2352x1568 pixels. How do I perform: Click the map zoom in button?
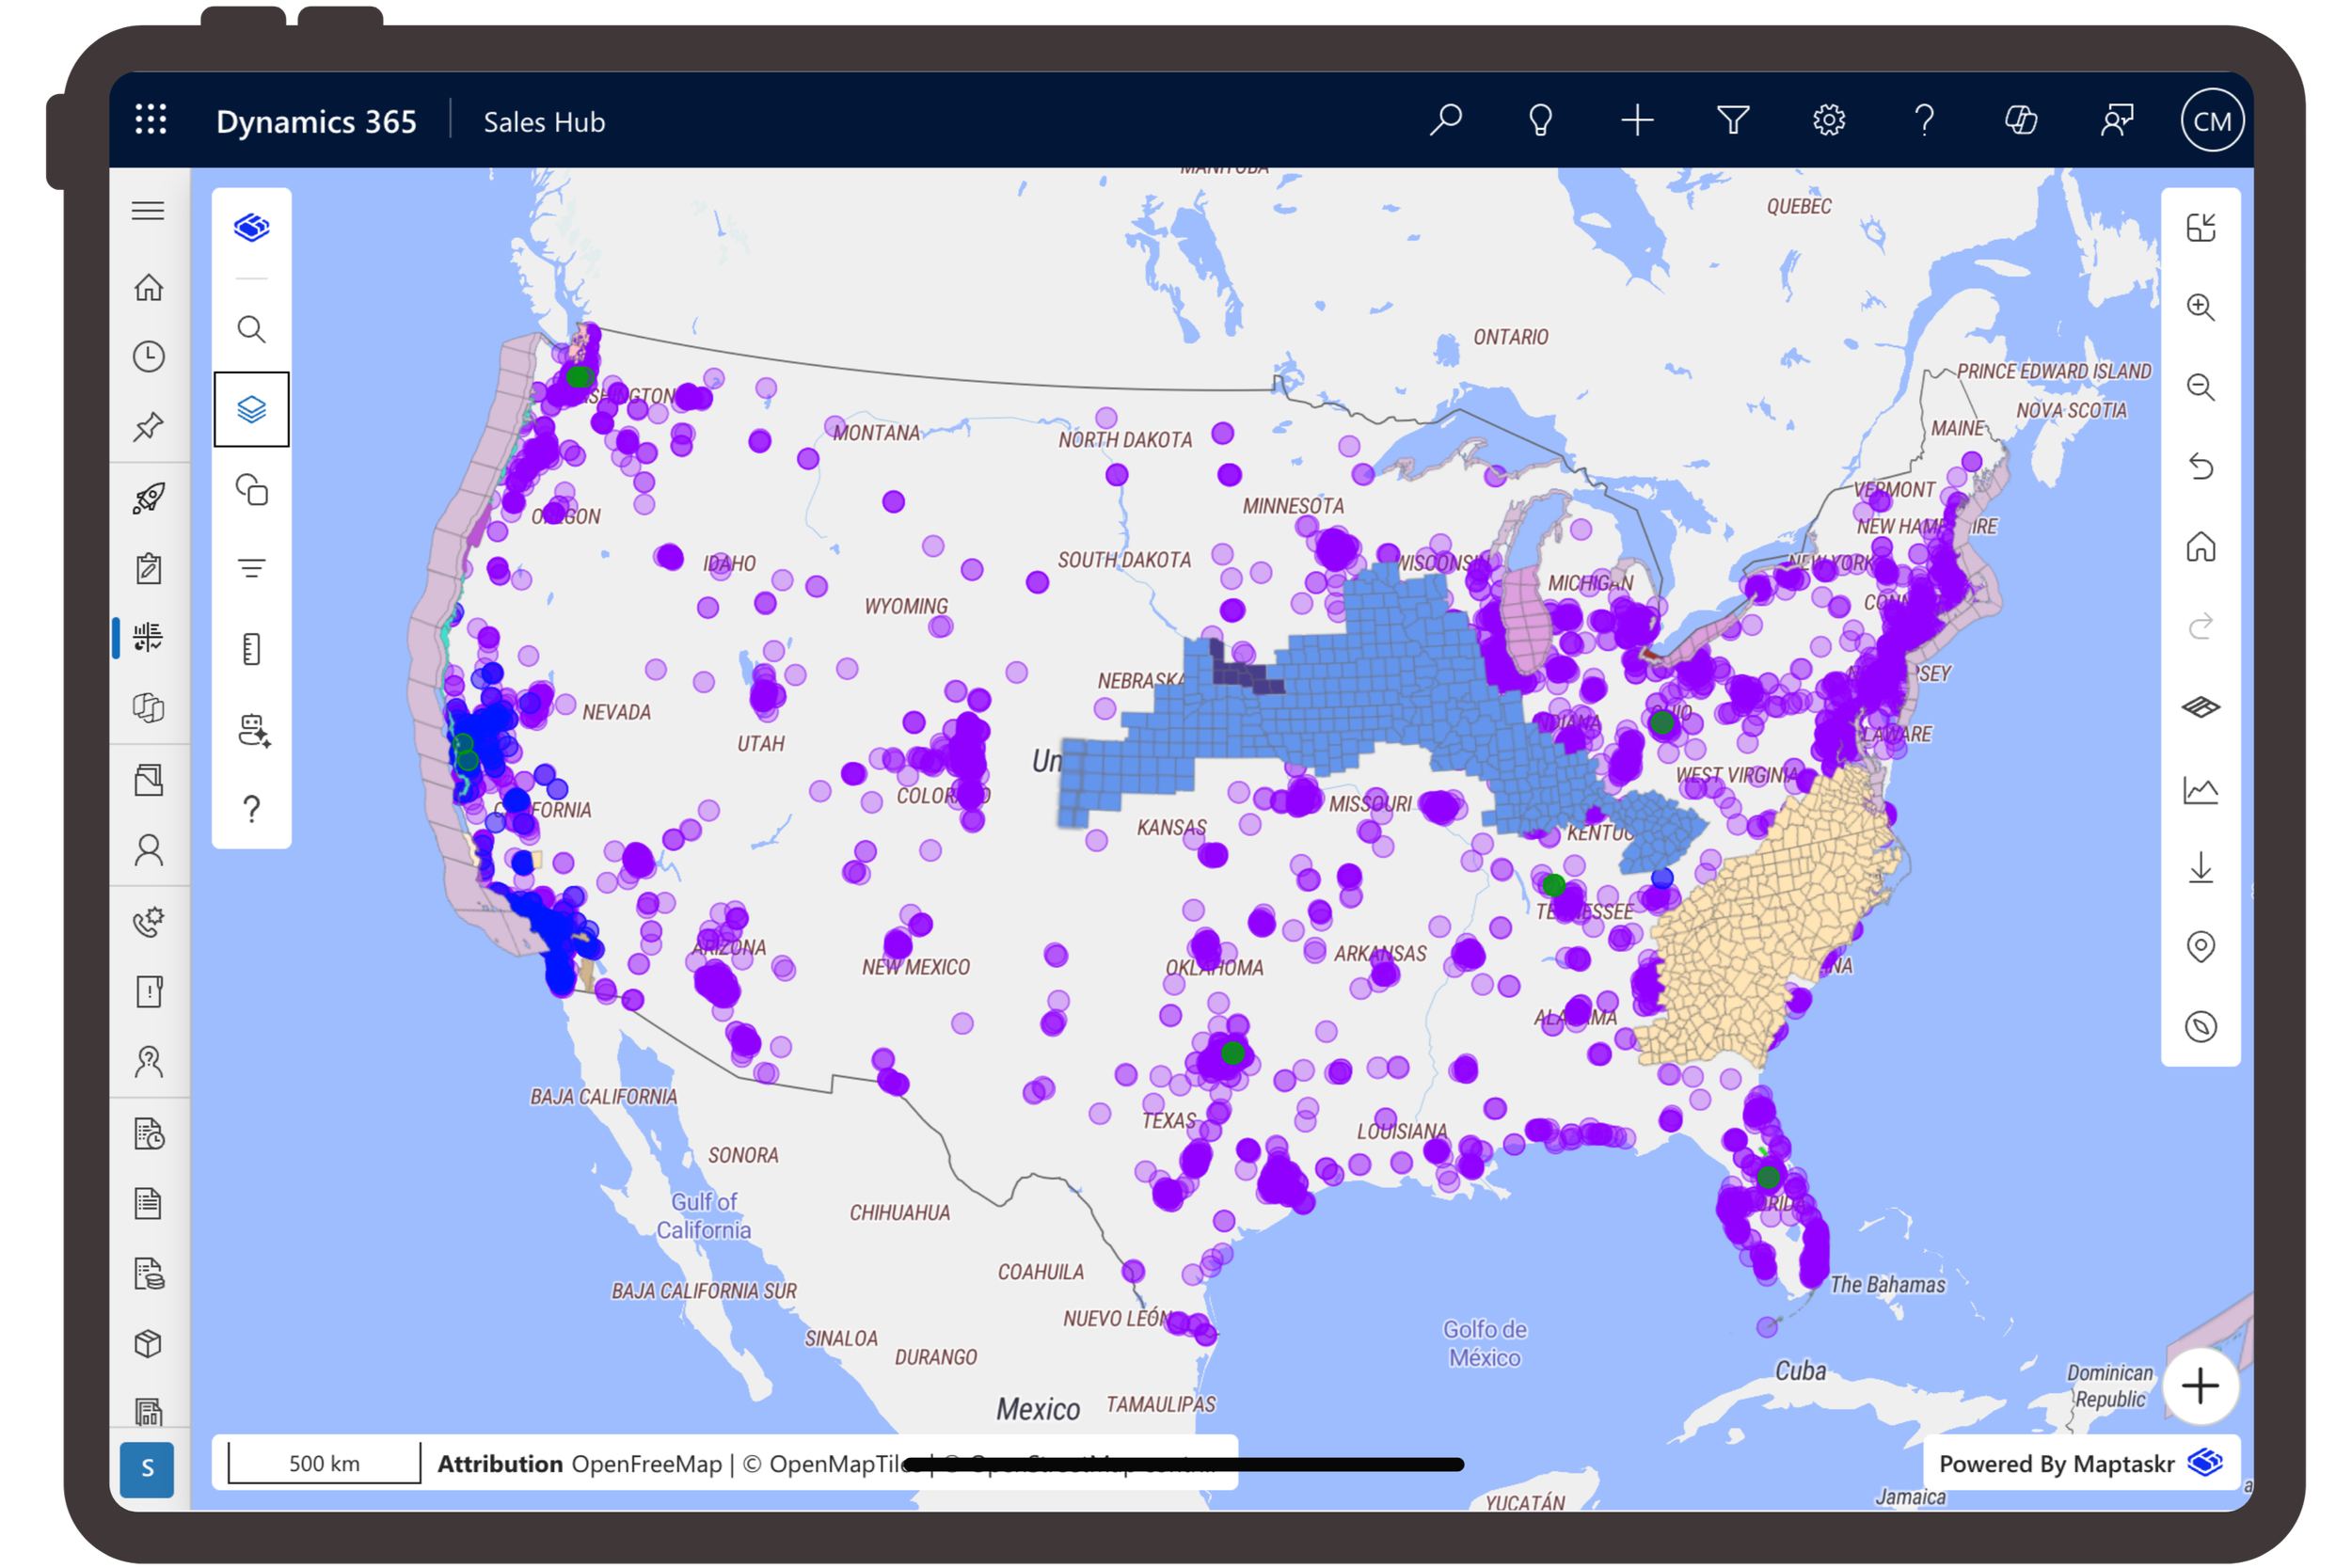click(2200, 307)
